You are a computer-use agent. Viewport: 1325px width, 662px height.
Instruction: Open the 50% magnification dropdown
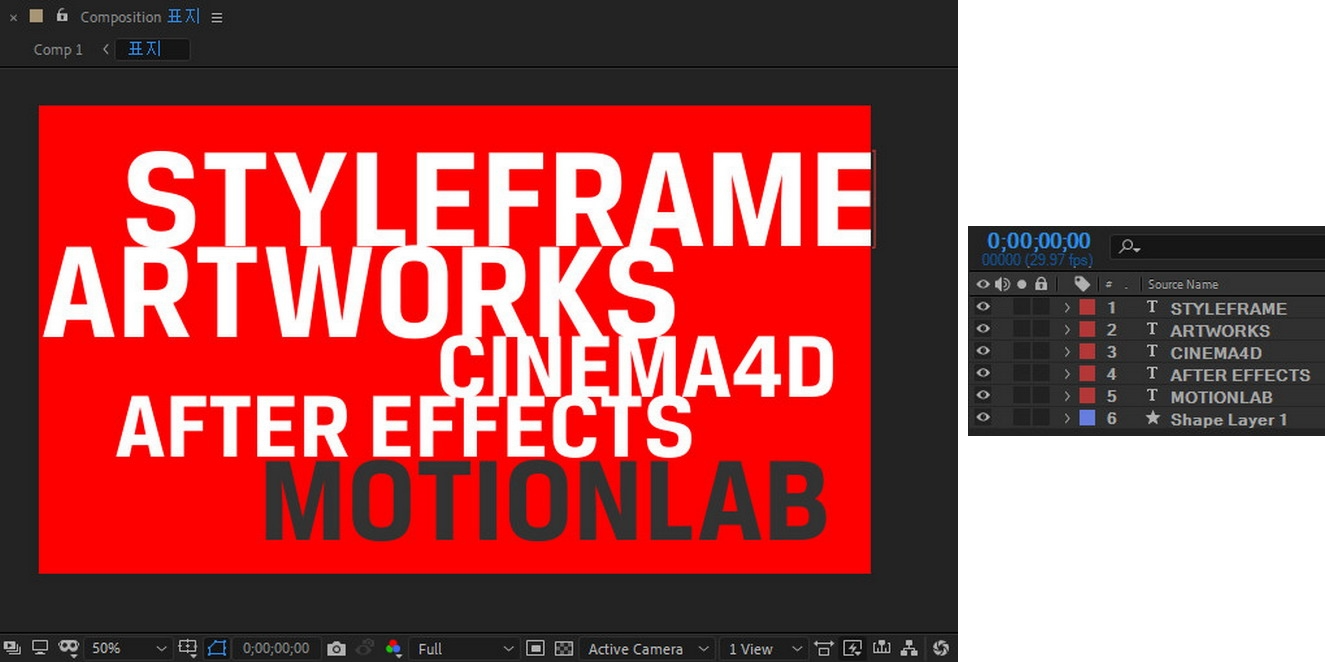point(128,648)
